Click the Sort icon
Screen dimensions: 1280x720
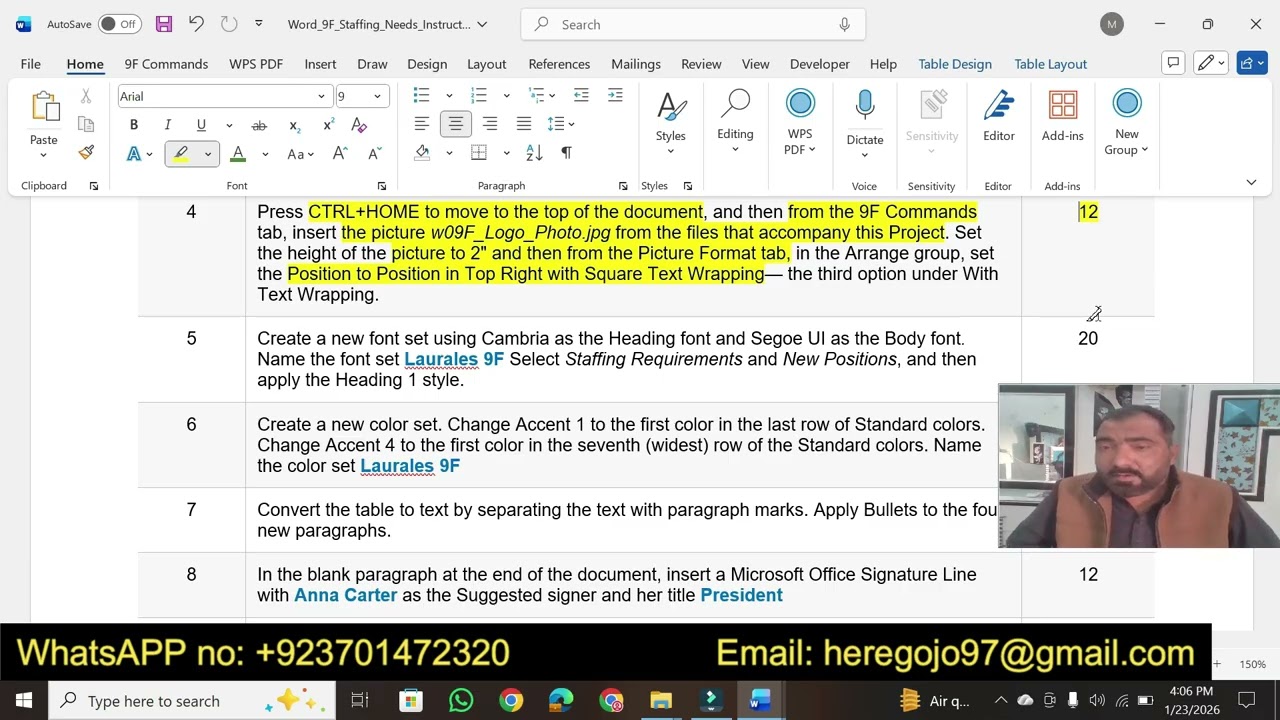click(x=534, y=153)
